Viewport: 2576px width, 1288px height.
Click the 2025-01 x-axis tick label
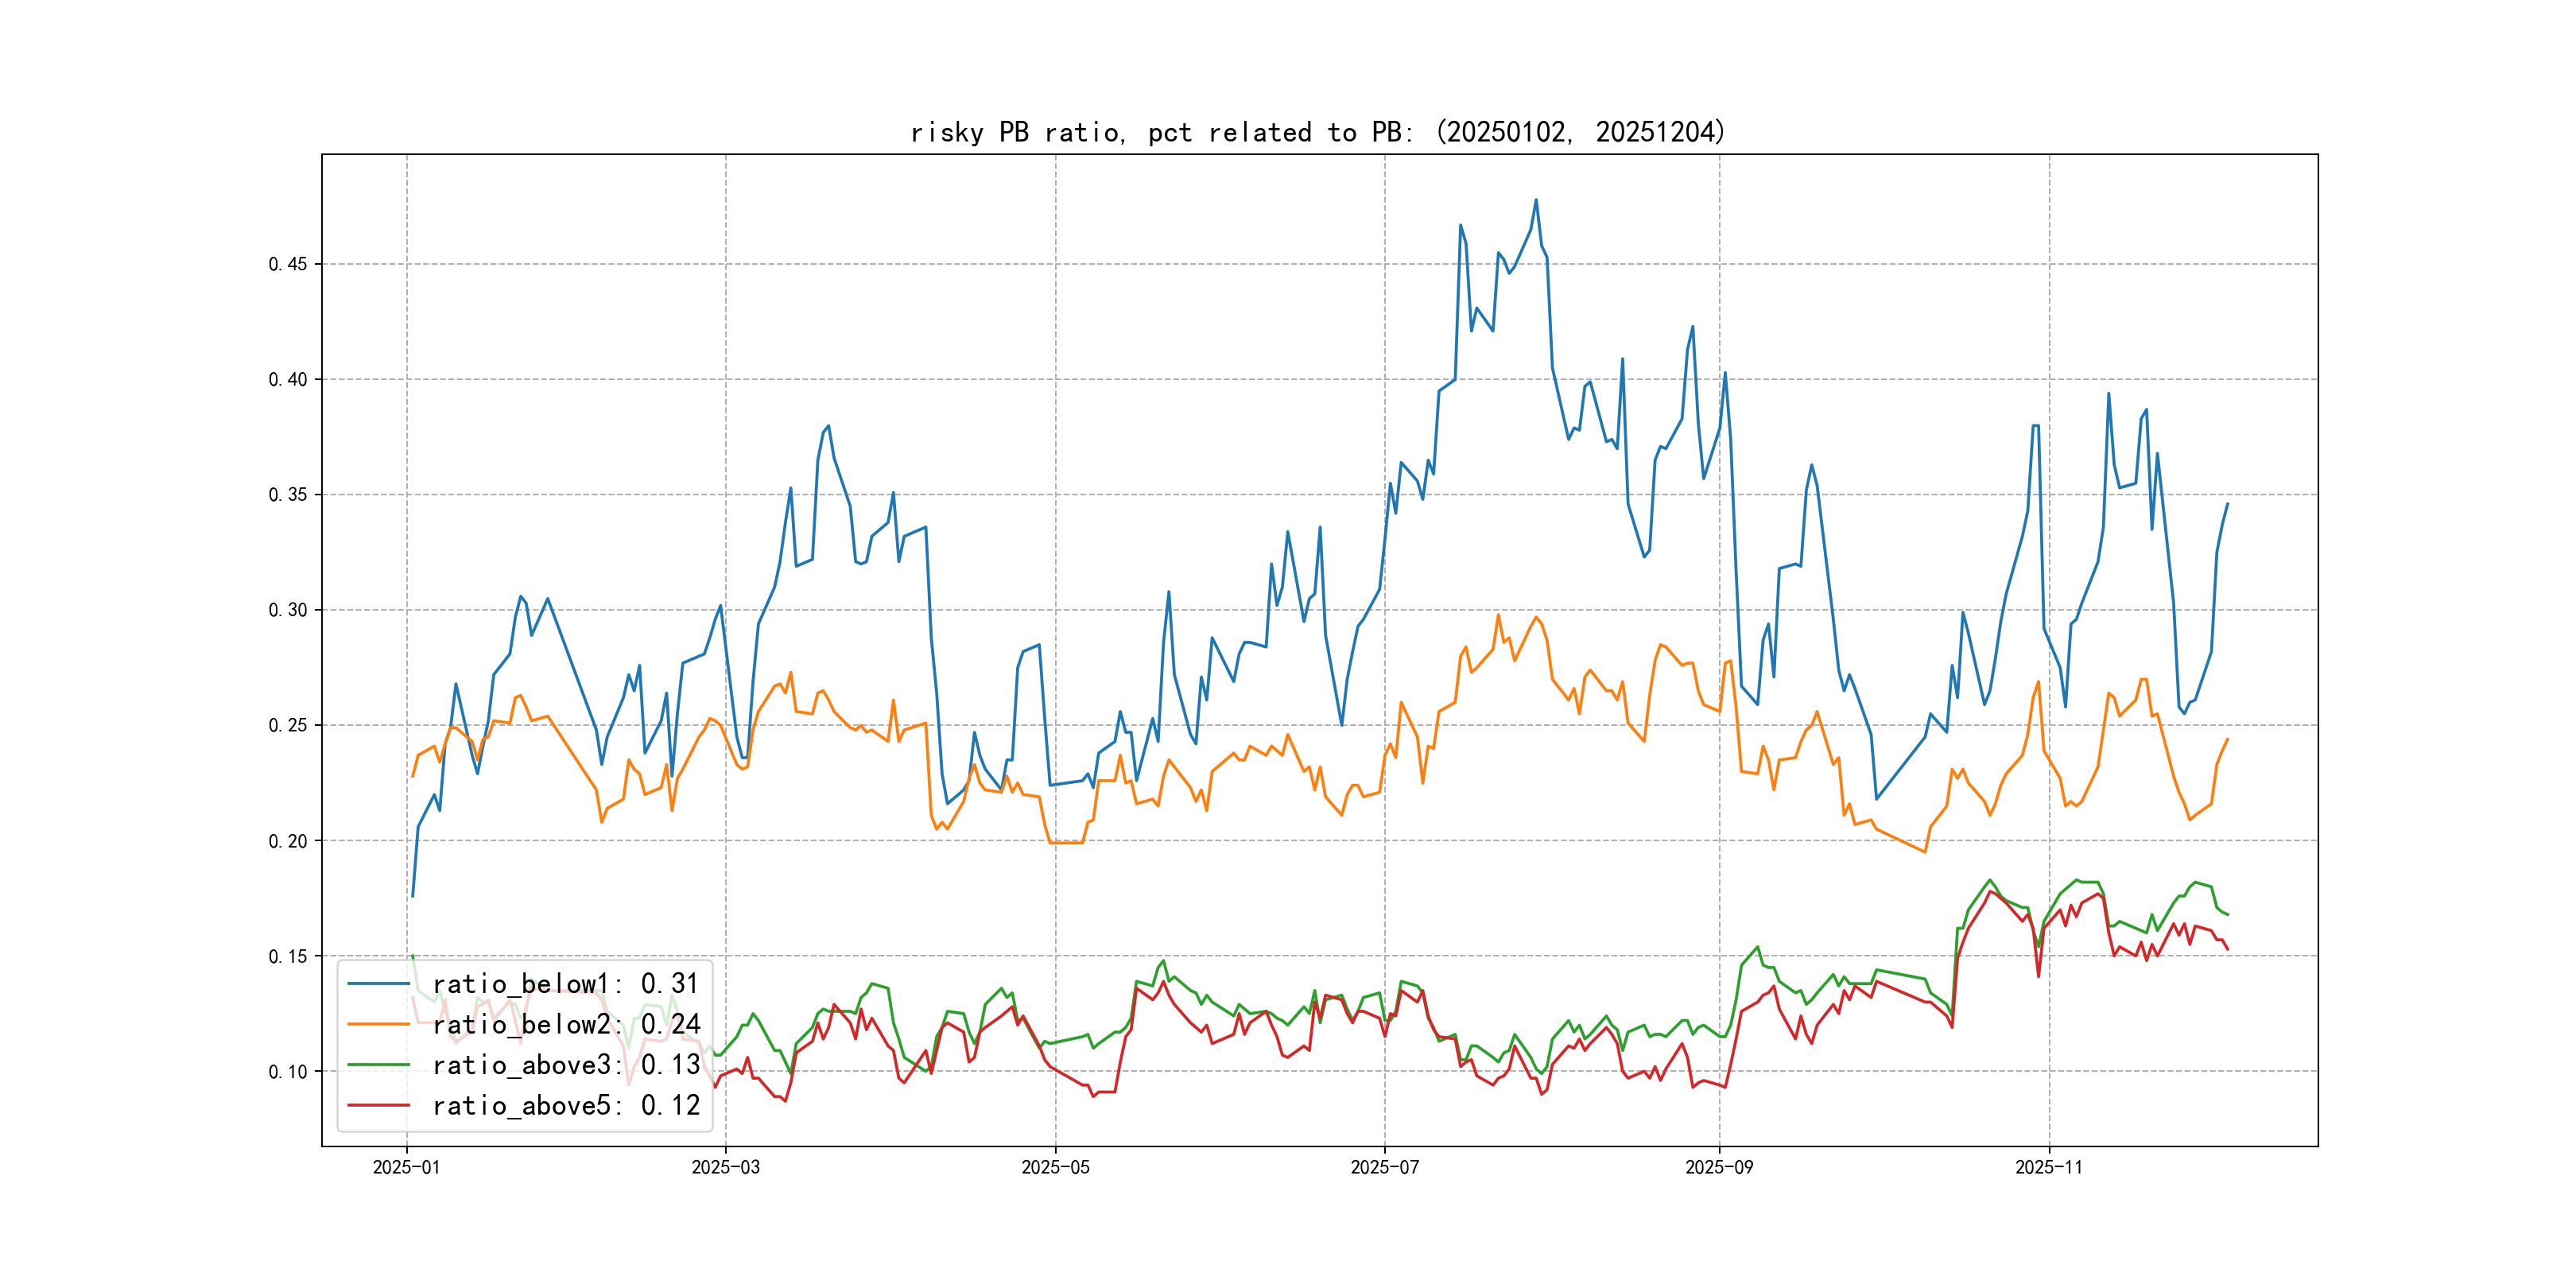coord(406,1168)
